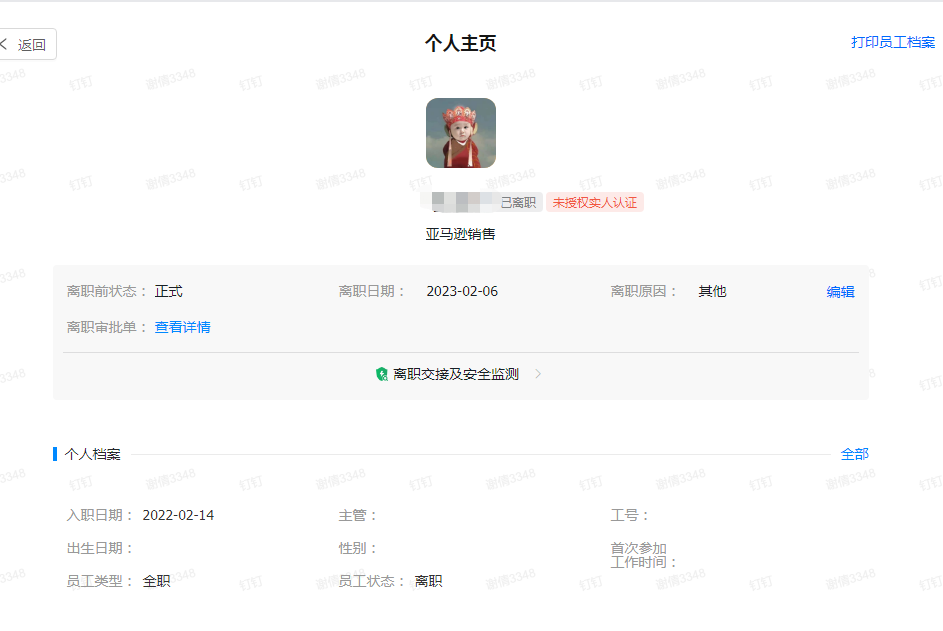Click the 员工状态 value 离职
Viewport: 943px width, 631px height.
coord(429,581)
